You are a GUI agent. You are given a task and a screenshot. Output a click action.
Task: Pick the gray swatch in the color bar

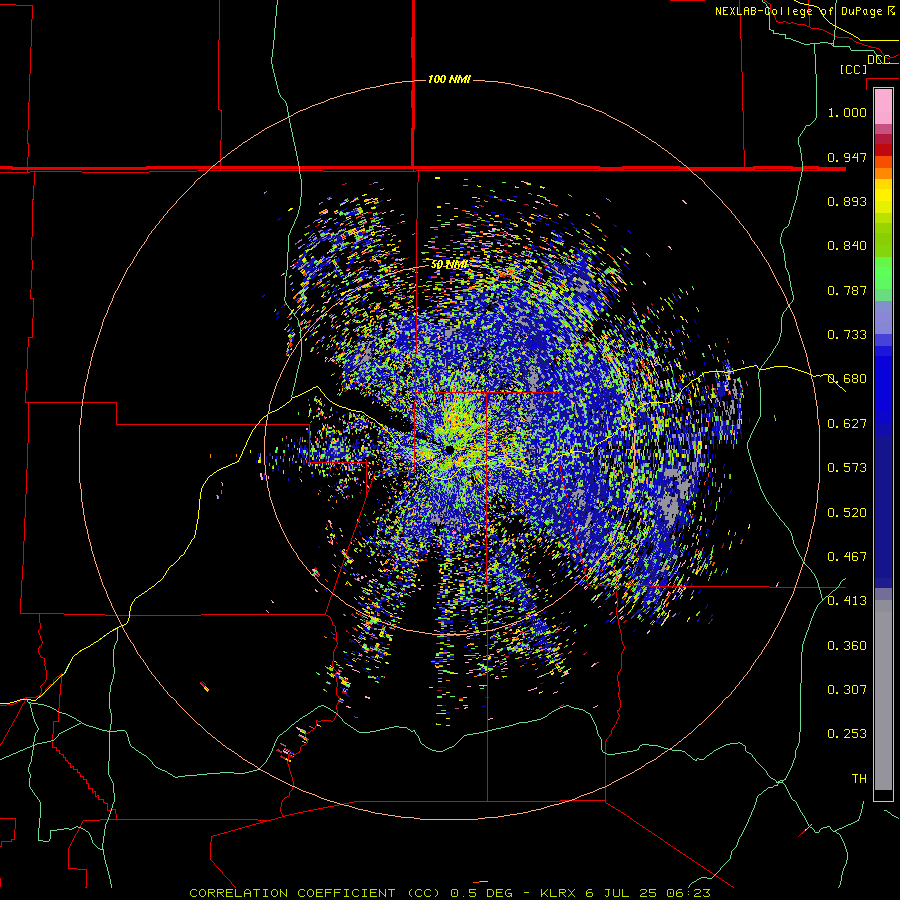pos(883,695)
